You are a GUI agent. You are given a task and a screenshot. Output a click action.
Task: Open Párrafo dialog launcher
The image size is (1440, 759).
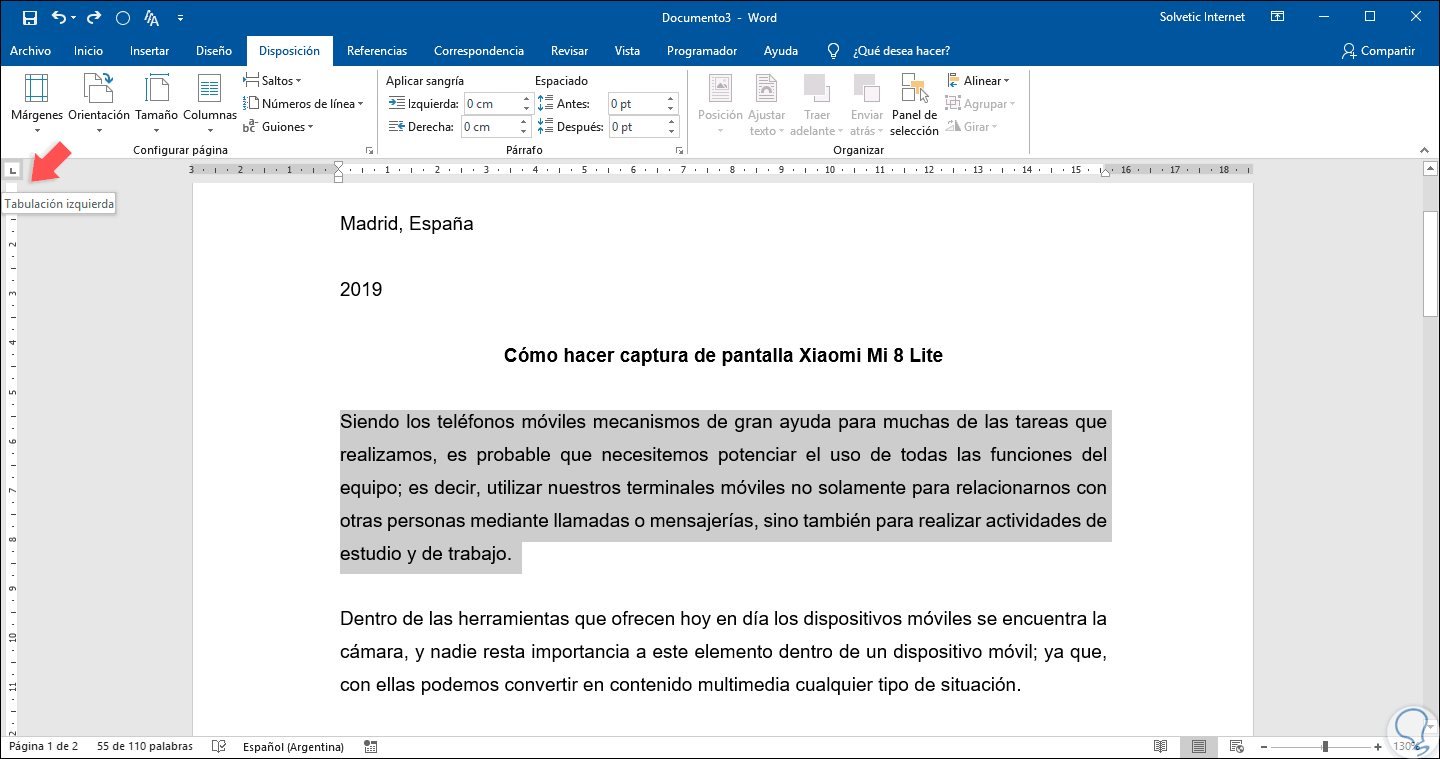680,150
